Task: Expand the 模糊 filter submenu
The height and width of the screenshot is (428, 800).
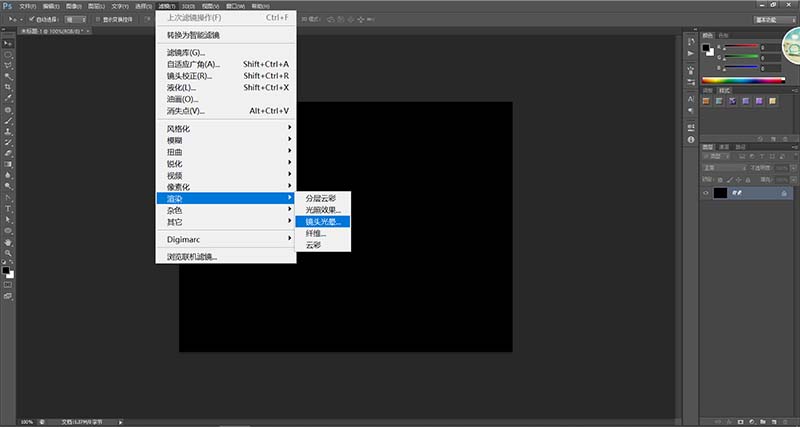Action: point(226,140)
